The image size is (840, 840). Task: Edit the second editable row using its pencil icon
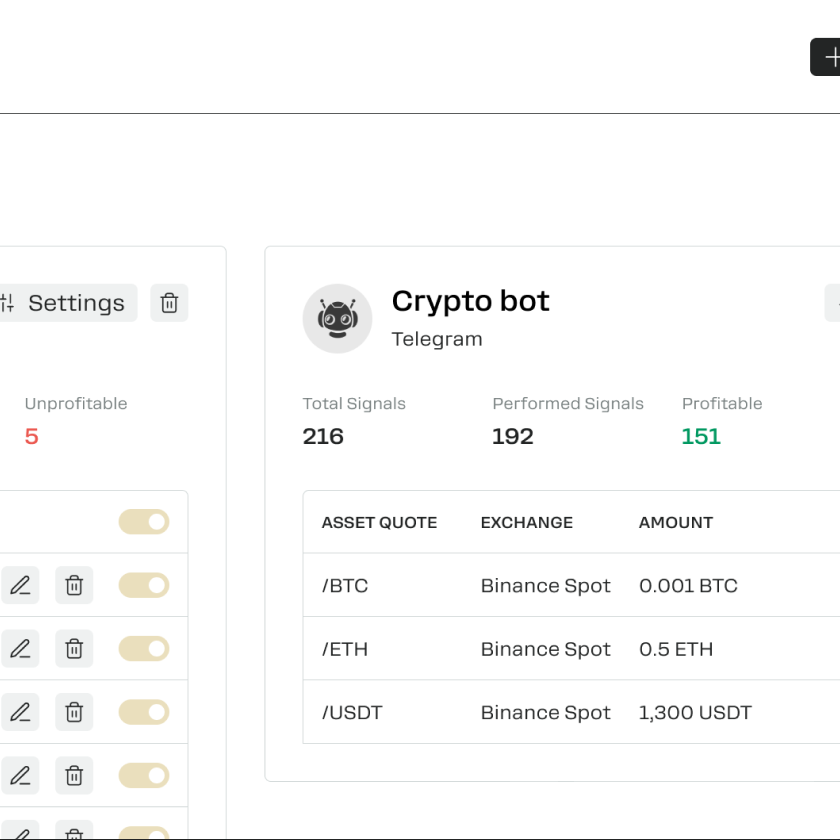point(20,649)
